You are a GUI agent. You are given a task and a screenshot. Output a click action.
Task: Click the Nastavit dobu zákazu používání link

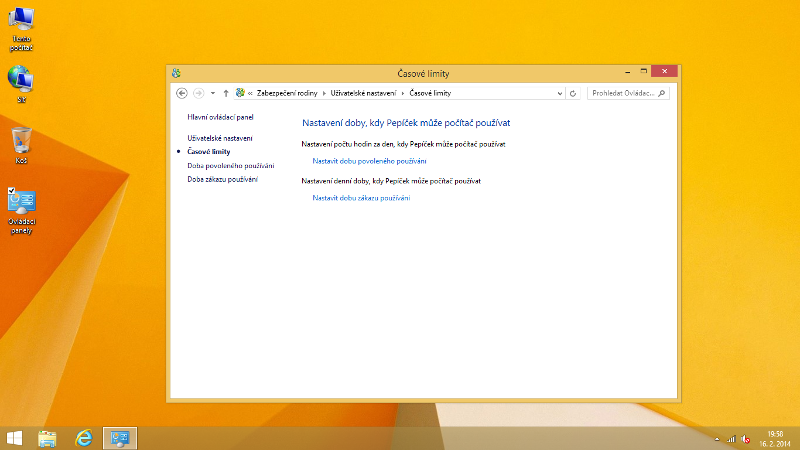point(361,198)
